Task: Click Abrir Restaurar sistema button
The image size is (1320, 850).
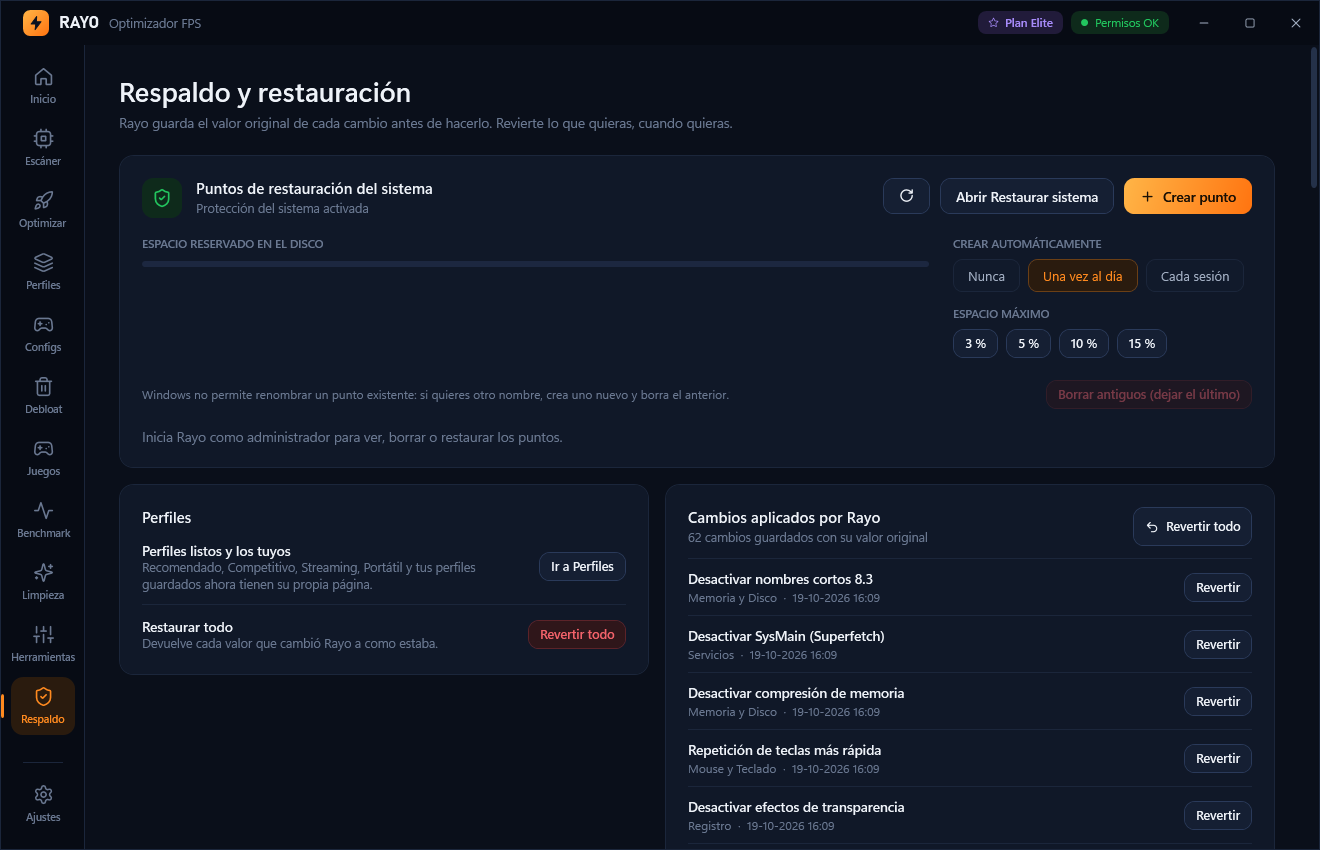Action: (1027, 196)
